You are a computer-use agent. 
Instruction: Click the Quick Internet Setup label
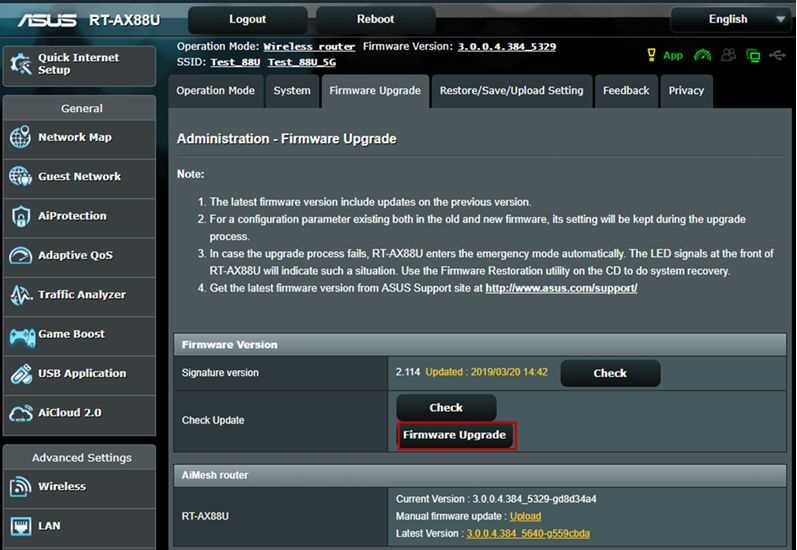[78, 64]
